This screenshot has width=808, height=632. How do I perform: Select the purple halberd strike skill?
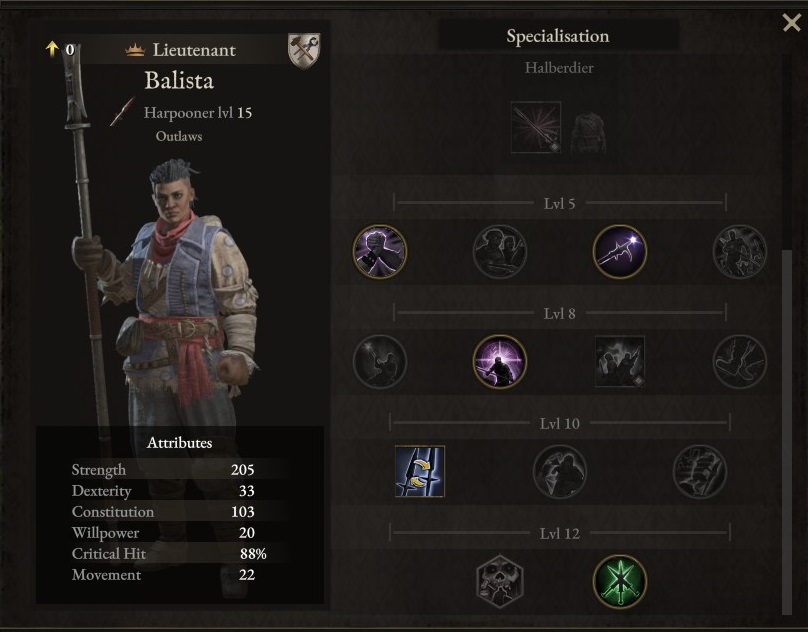pyautogui.click(x=619, y=252)
